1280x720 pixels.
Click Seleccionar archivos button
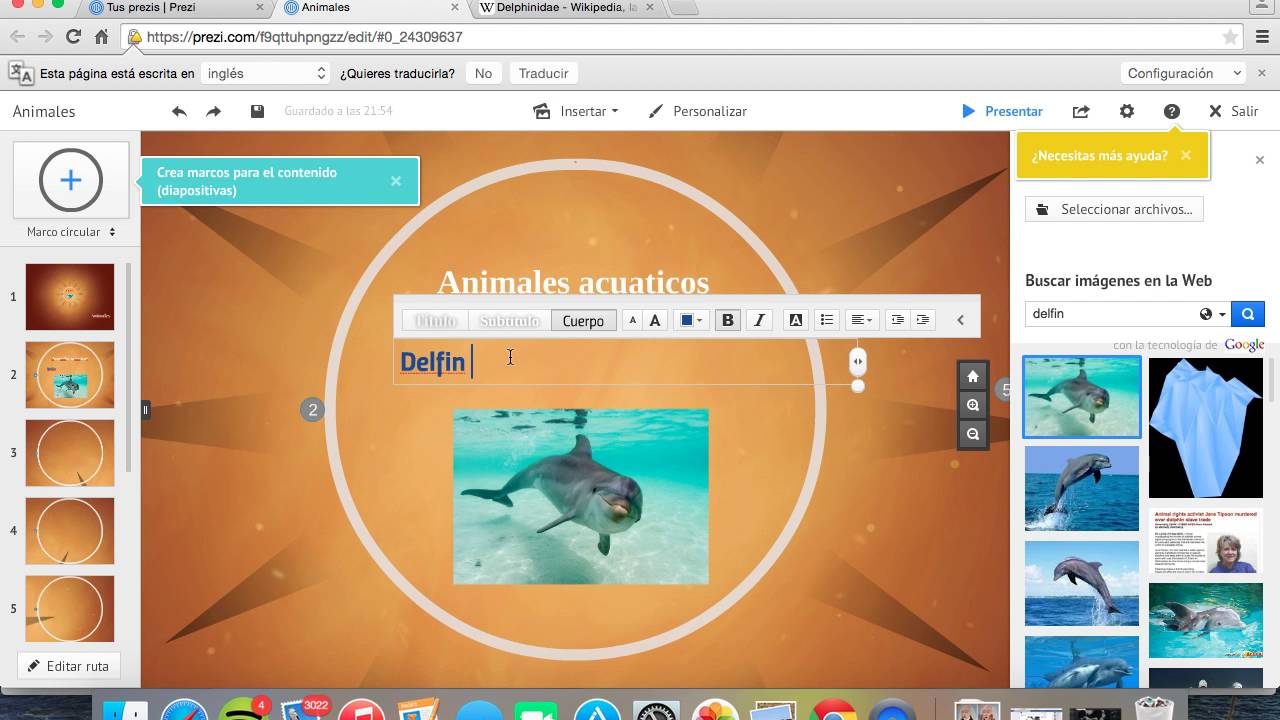(1115, 209)
